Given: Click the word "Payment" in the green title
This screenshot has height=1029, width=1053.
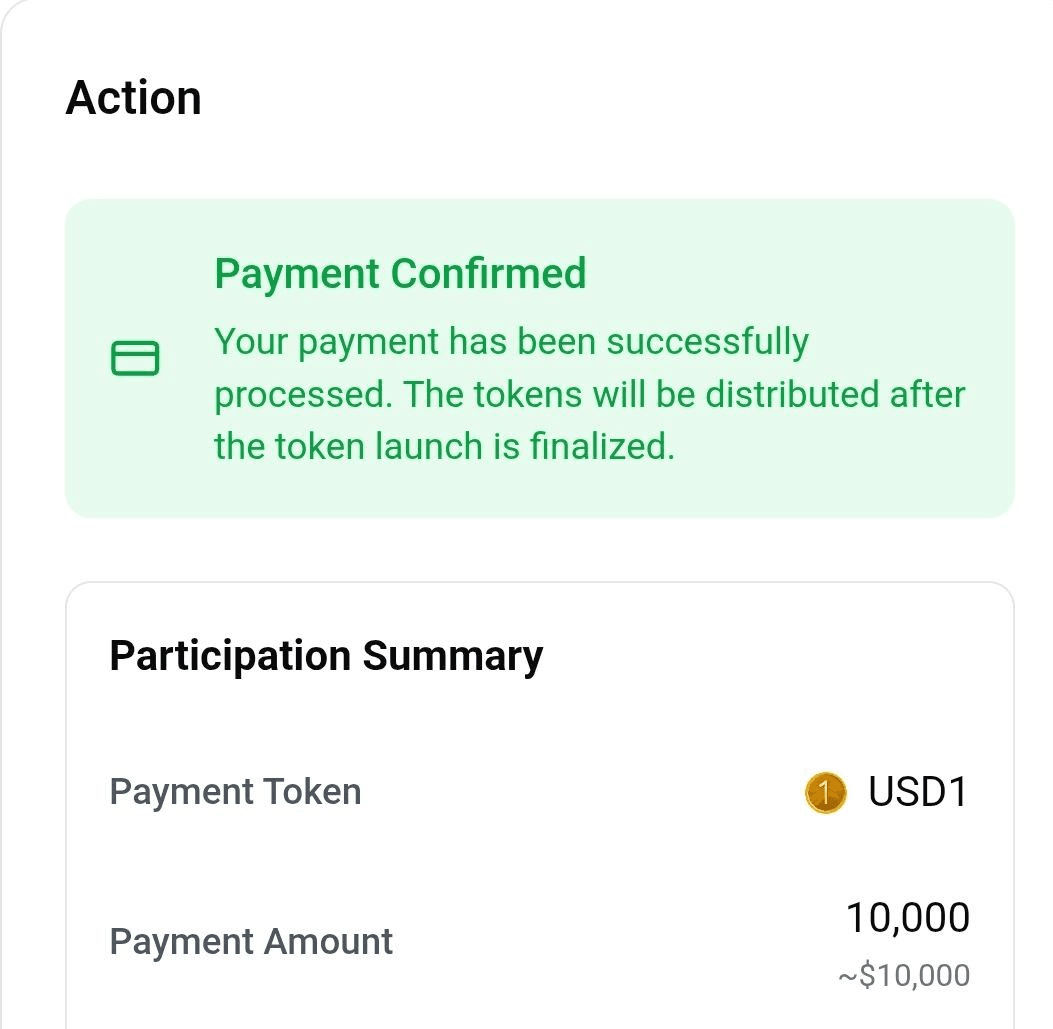Looking at the screenshot, I should click(x=297, y=274).
